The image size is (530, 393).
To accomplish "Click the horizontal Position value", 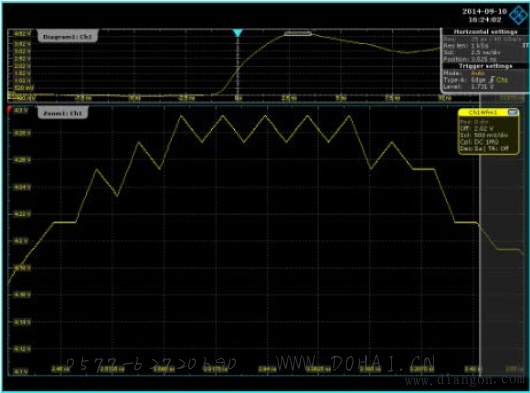I will point(483,59).
